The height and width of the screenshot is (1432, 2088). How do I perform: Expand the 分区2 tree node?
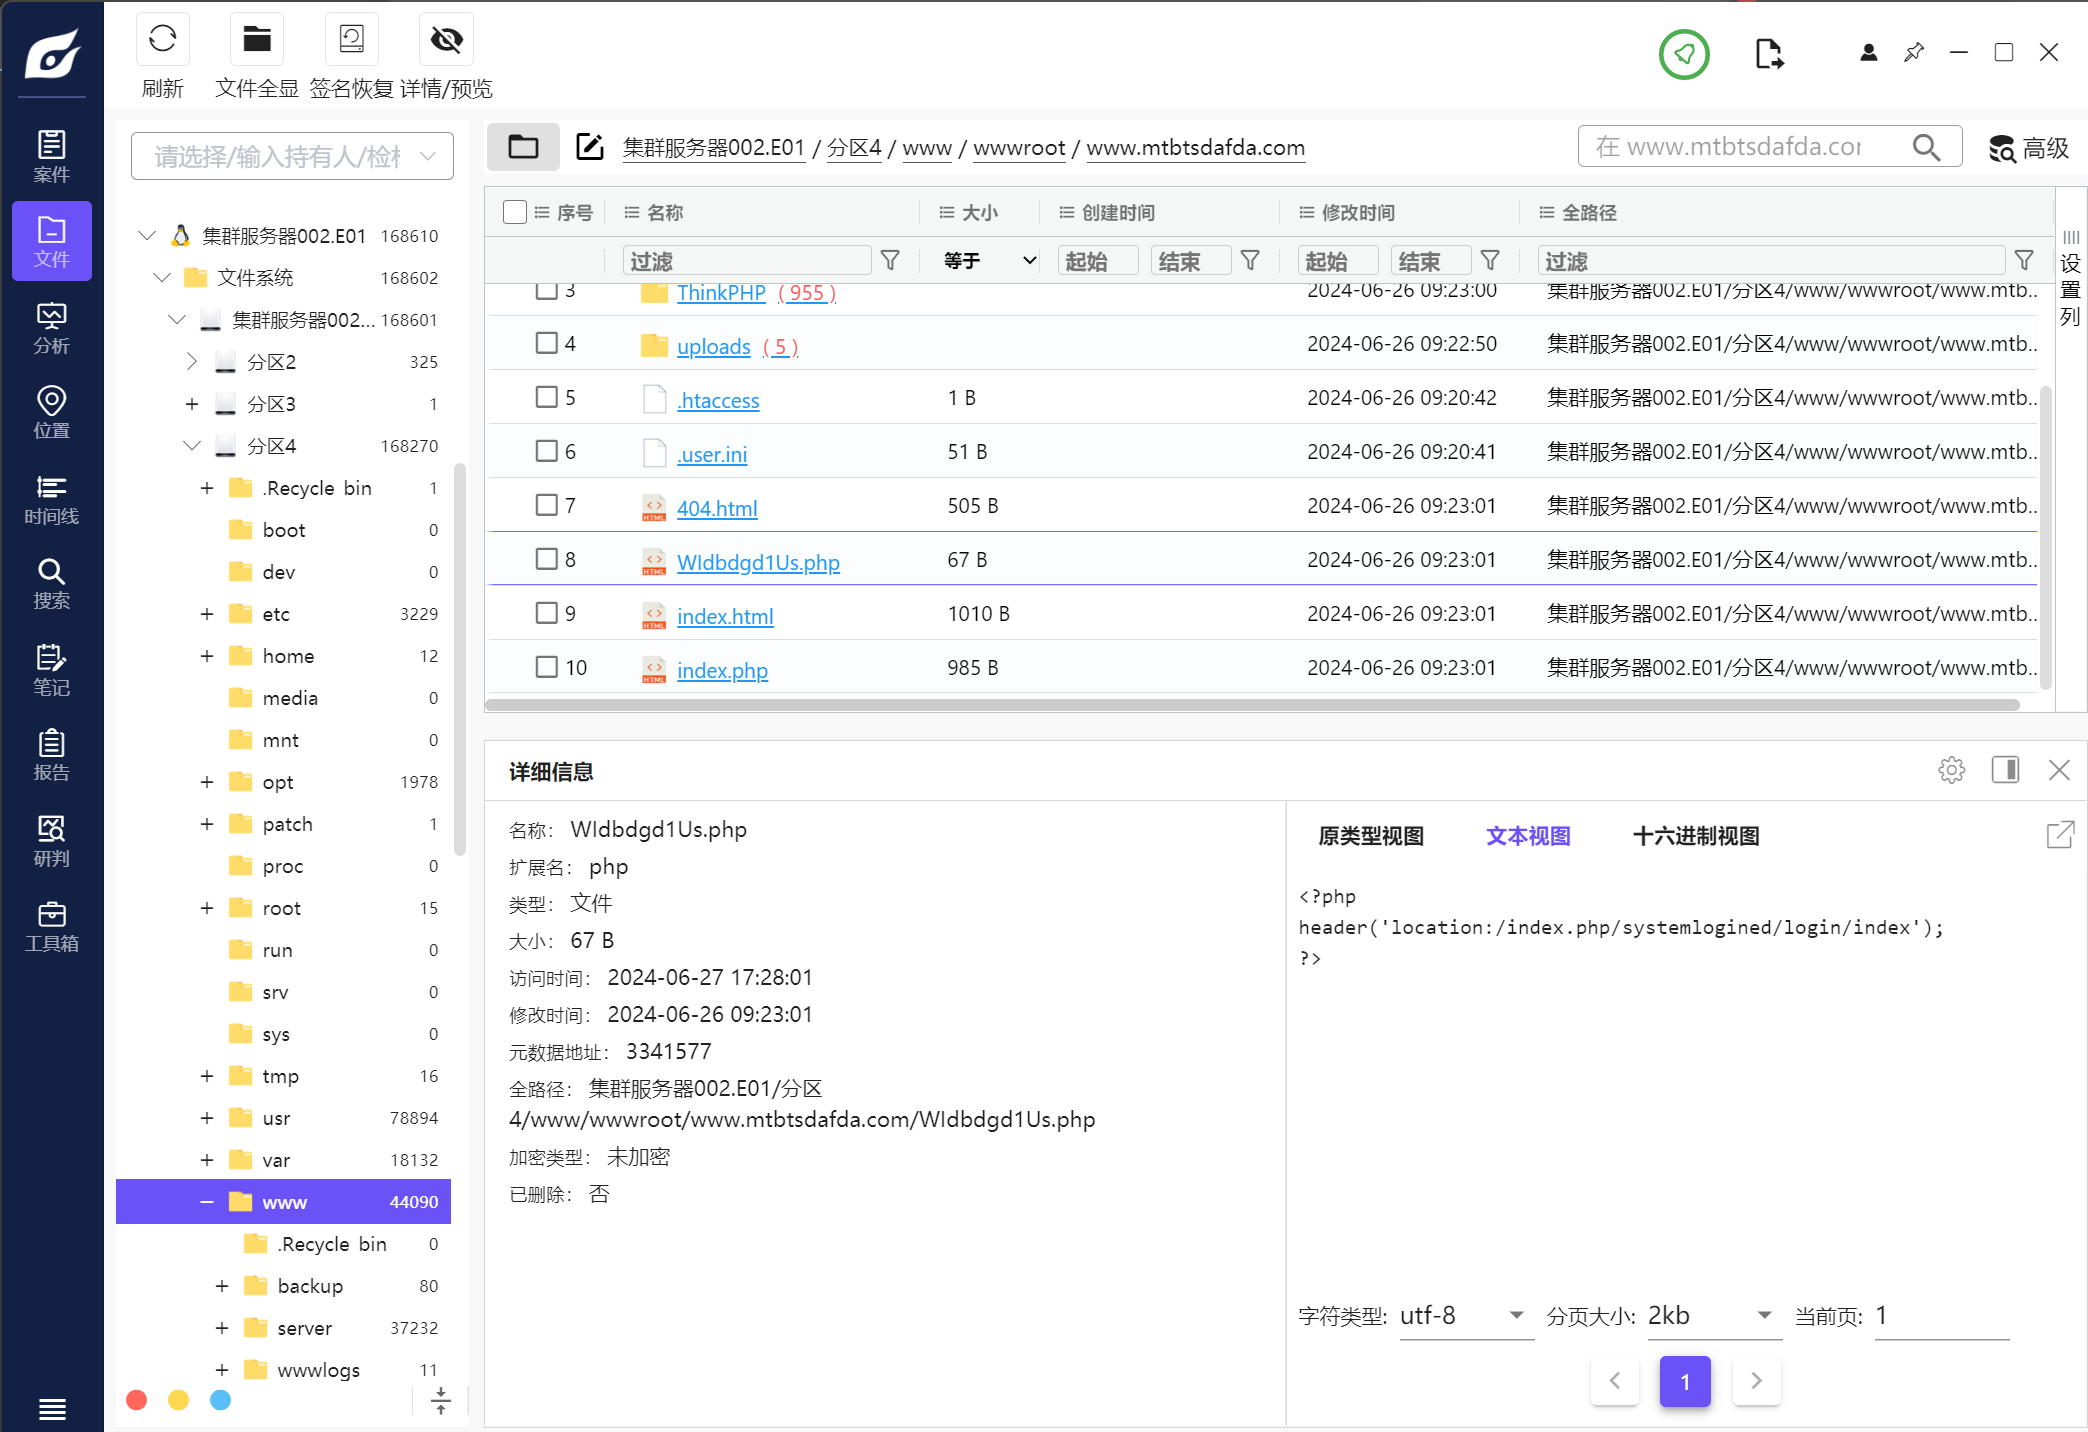pyautogui.click(x=192, y=361)
